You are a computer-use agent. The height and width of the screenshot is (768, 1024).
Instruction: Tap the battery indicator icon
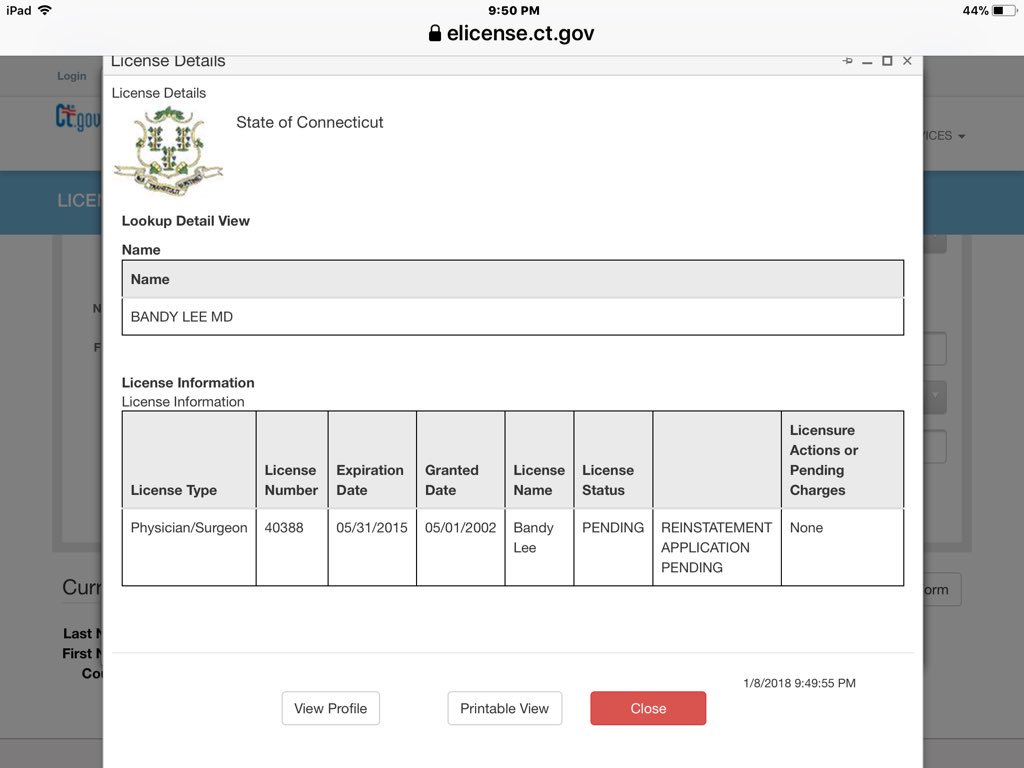point(1004,10)
